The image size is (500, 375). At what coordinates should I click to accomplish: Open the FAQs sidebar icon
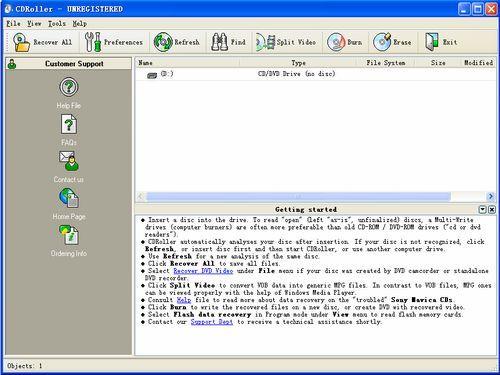click(x=69, y=124)
